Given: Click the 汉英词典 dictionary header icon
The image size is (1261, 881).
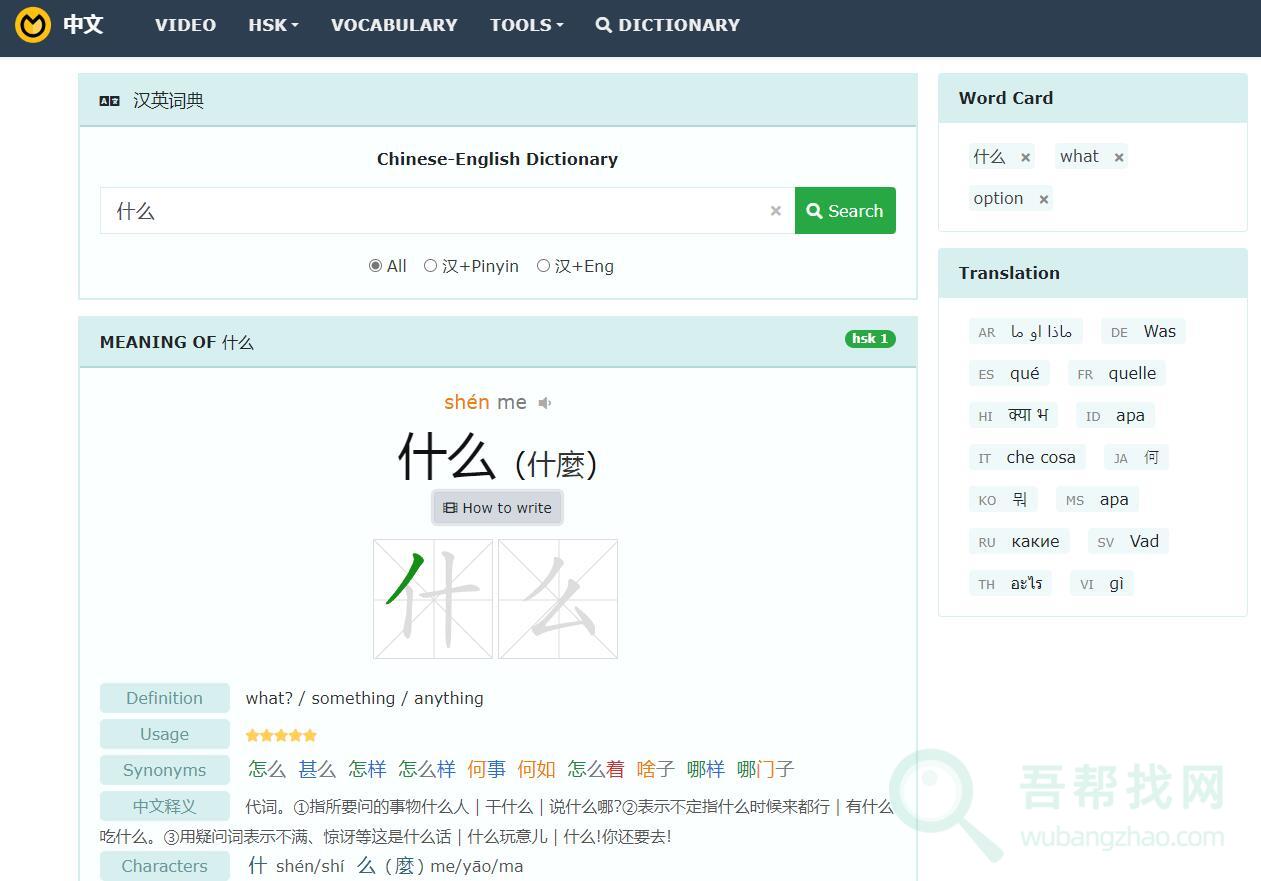Looking at the screenshot, I should (x=110, y=101).
